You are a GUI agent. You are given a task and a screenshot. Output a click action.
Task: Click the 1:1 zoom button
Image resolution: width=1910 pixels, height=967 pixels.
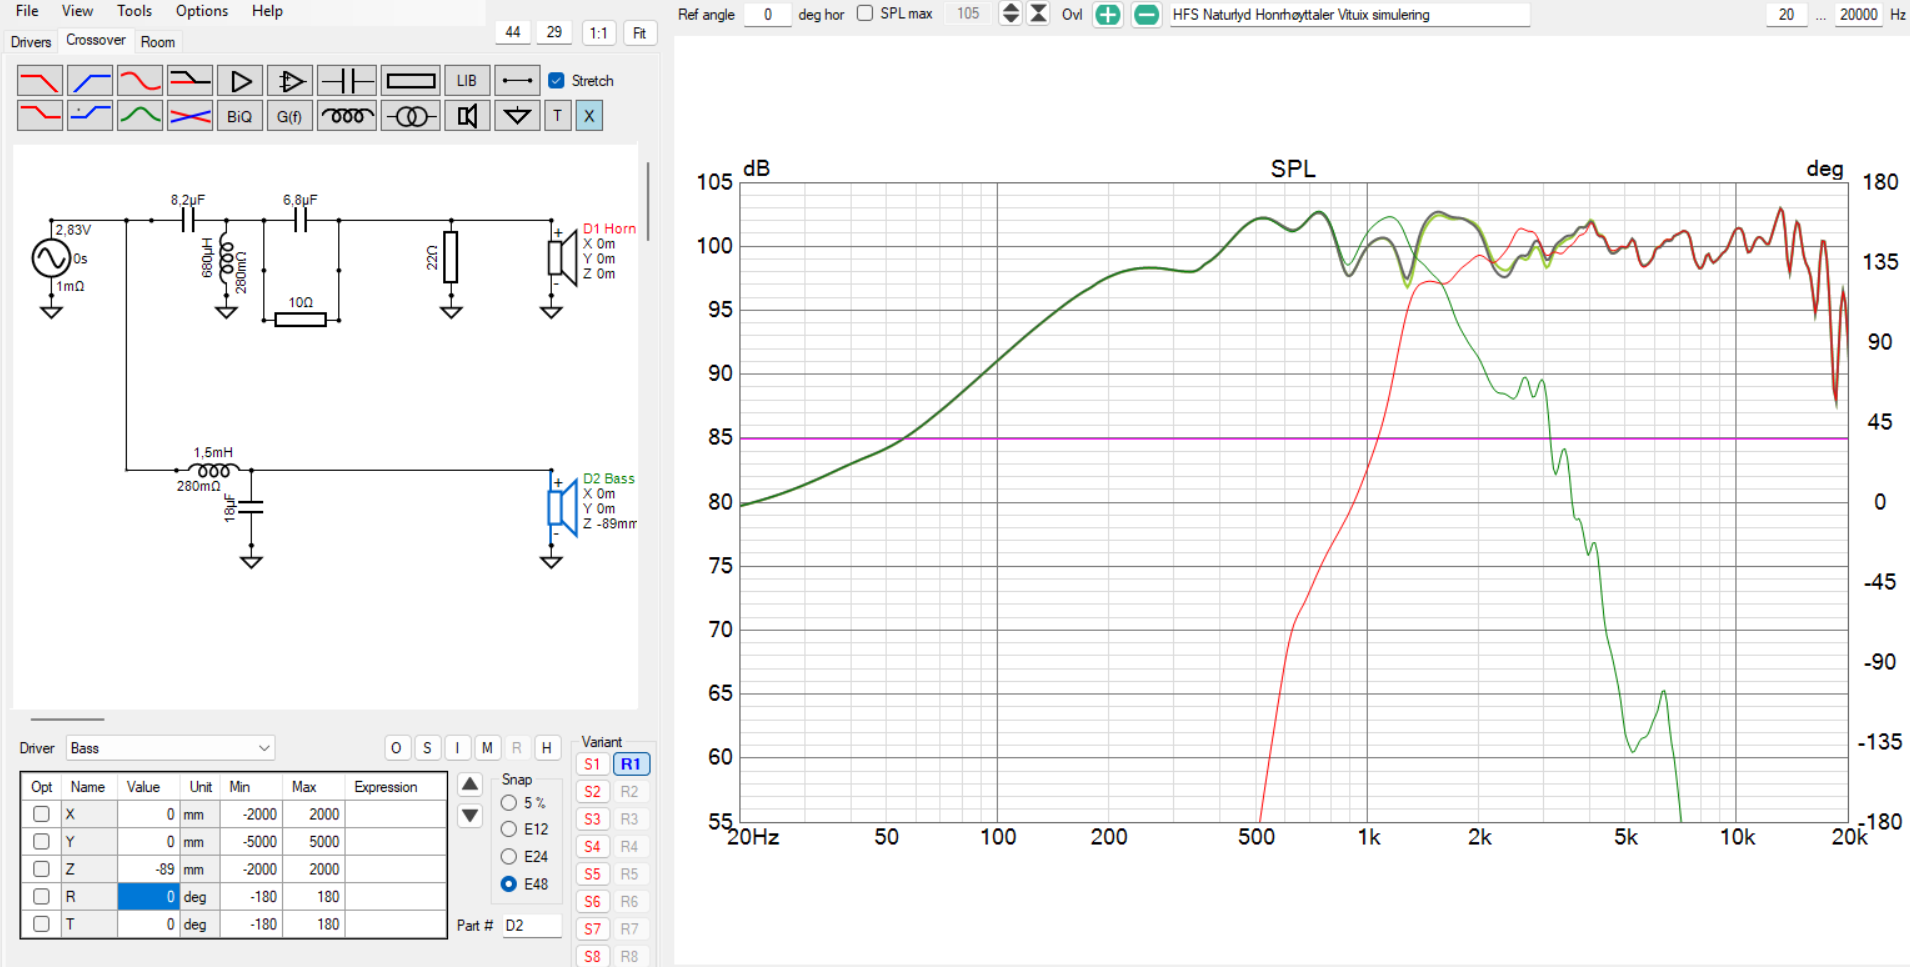click(598, 33)
